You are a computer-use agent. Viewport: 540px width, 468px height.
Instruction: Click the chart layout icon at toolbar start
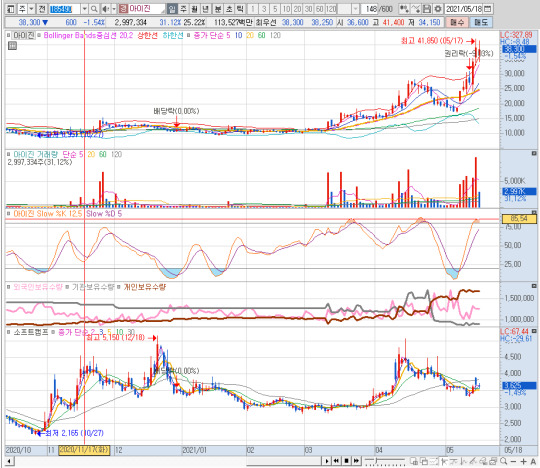(10, 9)
